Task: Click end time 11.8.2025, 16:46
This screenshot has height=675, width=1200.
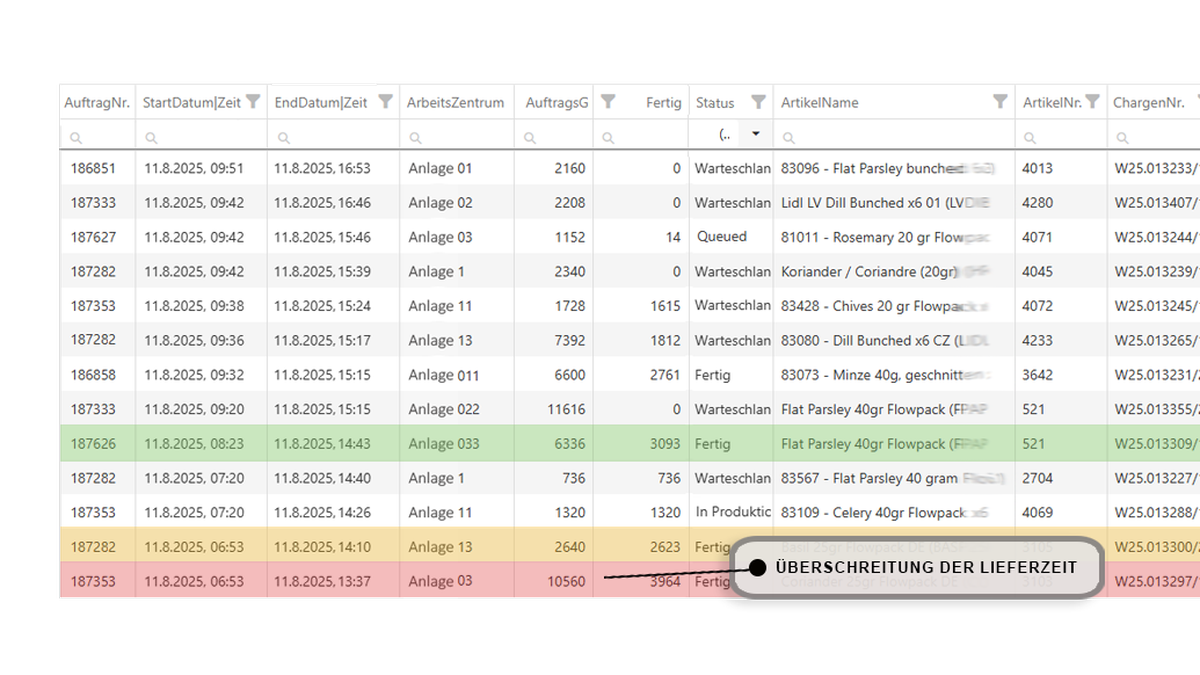Action: pyautogui.click(x=323, y=203)
